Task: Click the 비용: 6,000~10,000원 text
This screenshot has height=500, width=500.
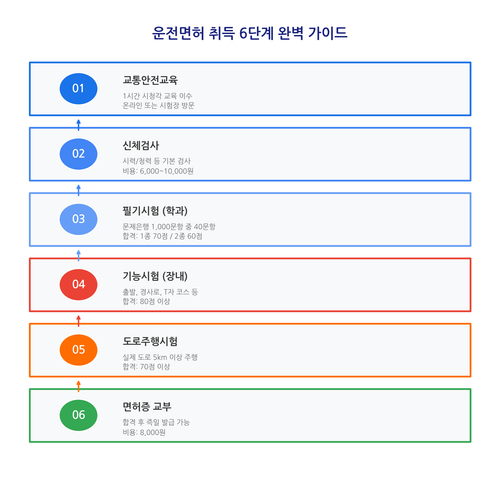Action: [x=158, y=171]
